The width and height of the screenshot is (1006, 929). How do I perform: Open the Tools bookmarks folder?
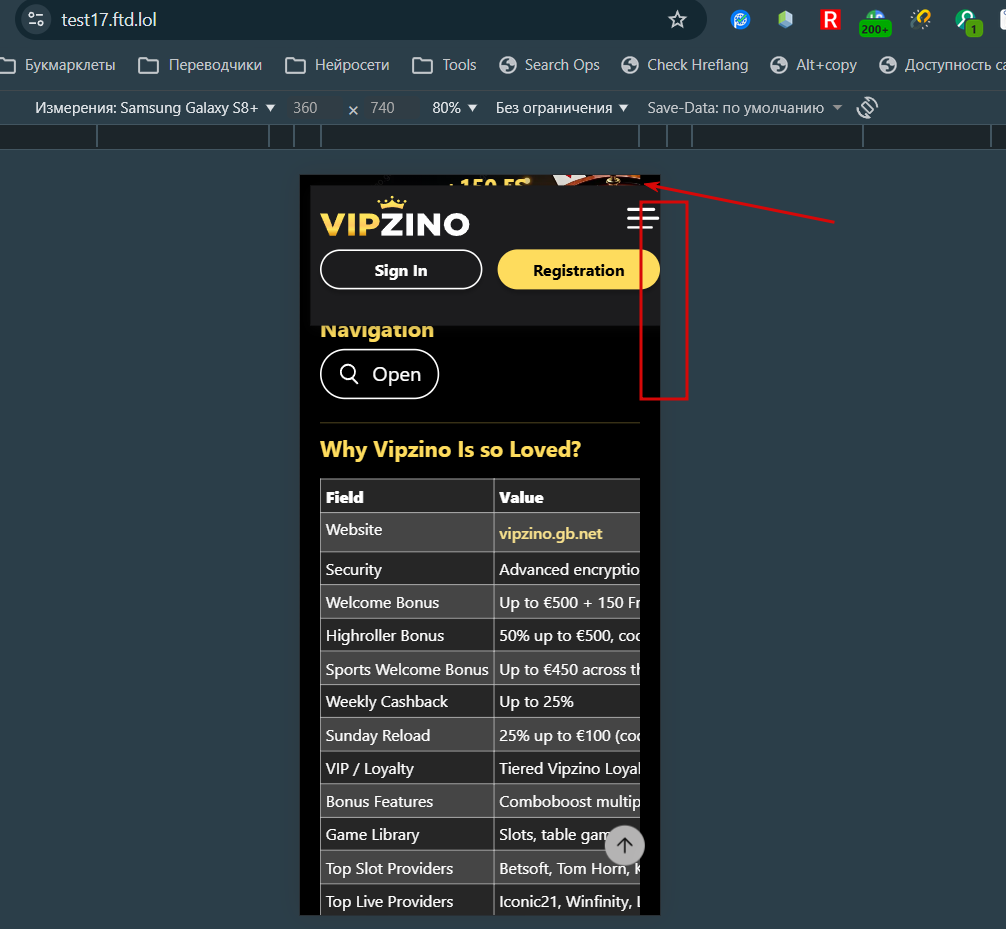coord(445,65)
